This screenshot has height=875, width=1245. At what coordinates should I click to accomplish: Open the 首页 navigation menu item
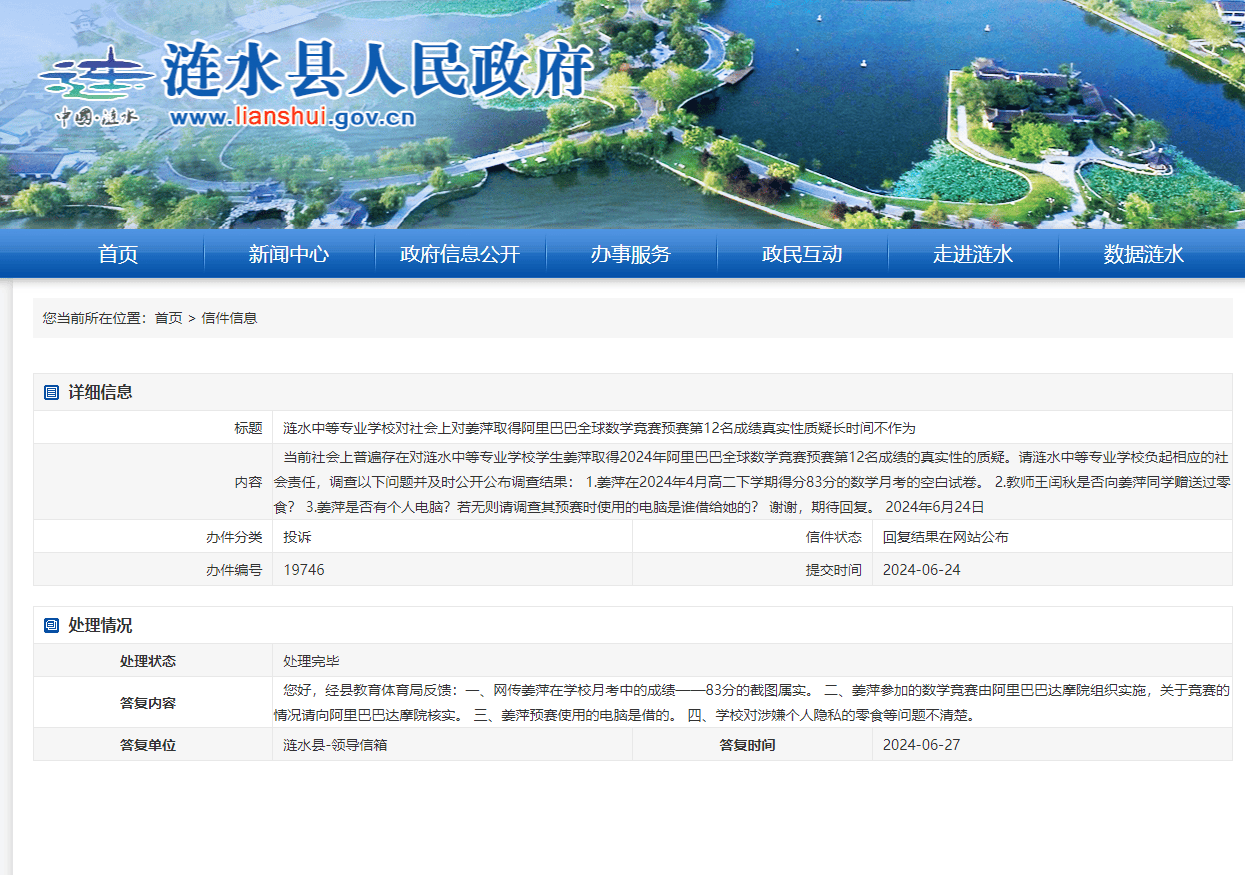118,254
